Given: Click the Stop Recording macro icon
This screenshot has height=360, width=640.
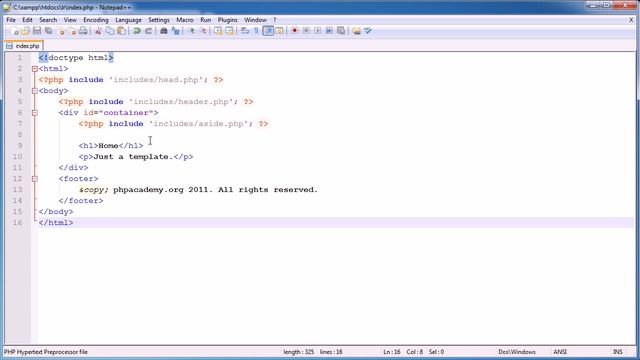Looking at the screenshot, I should pos(306,31).
